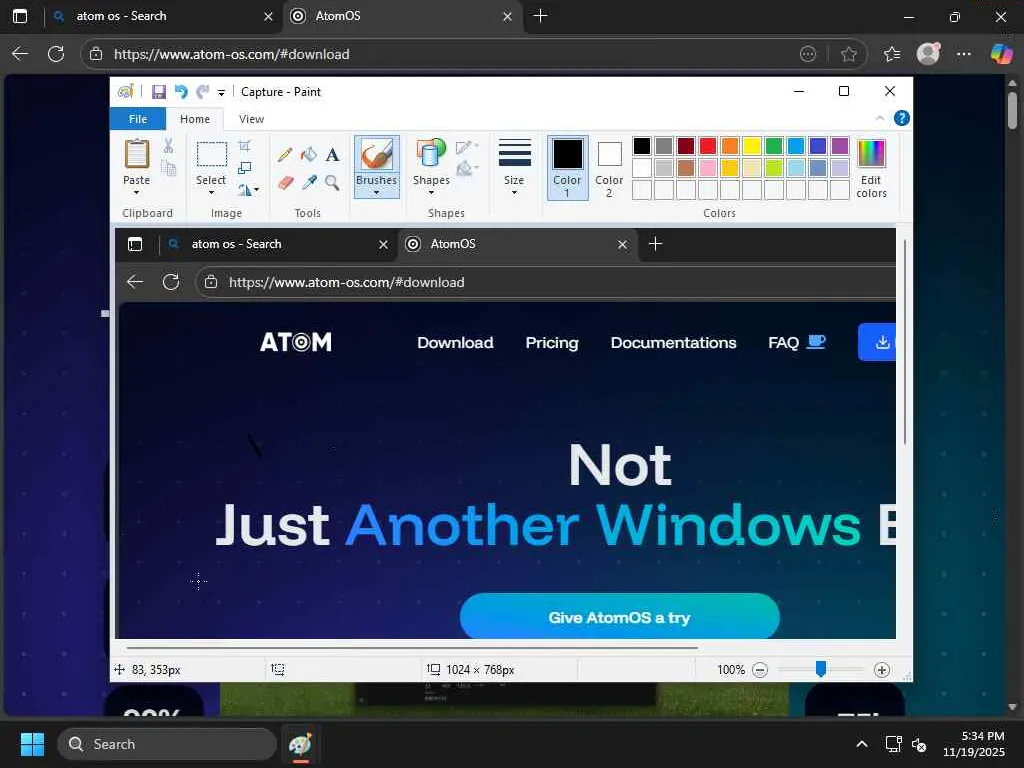The width and height of the screenshot is (1024, 768).
Task: Switch to the Home ribbon tab
Action: tap(195, 119)
